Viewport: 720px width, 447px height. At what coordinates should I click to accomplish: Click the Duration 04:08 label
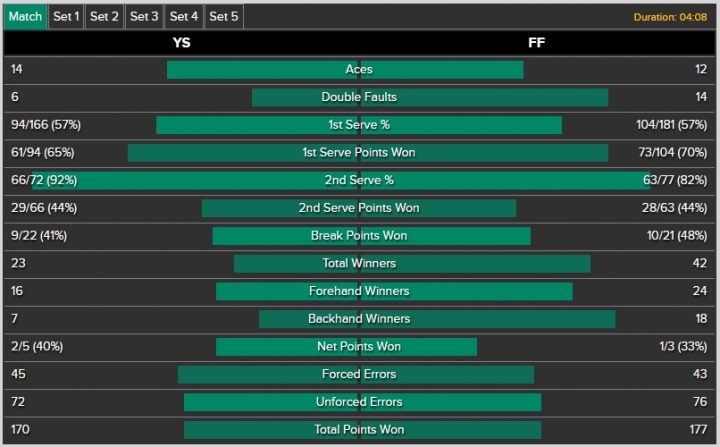click(x=670, y=17)
